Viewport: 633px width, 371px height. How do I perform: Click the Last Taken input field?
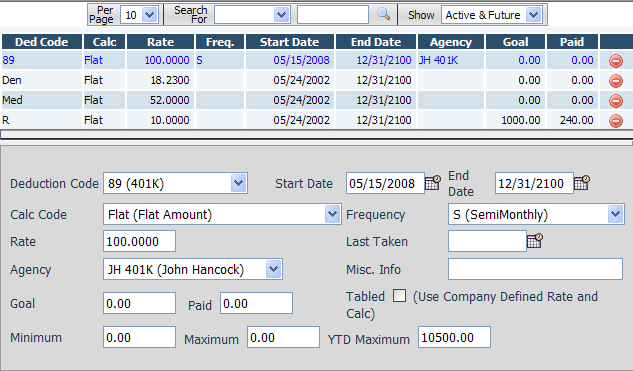[487, 241]
